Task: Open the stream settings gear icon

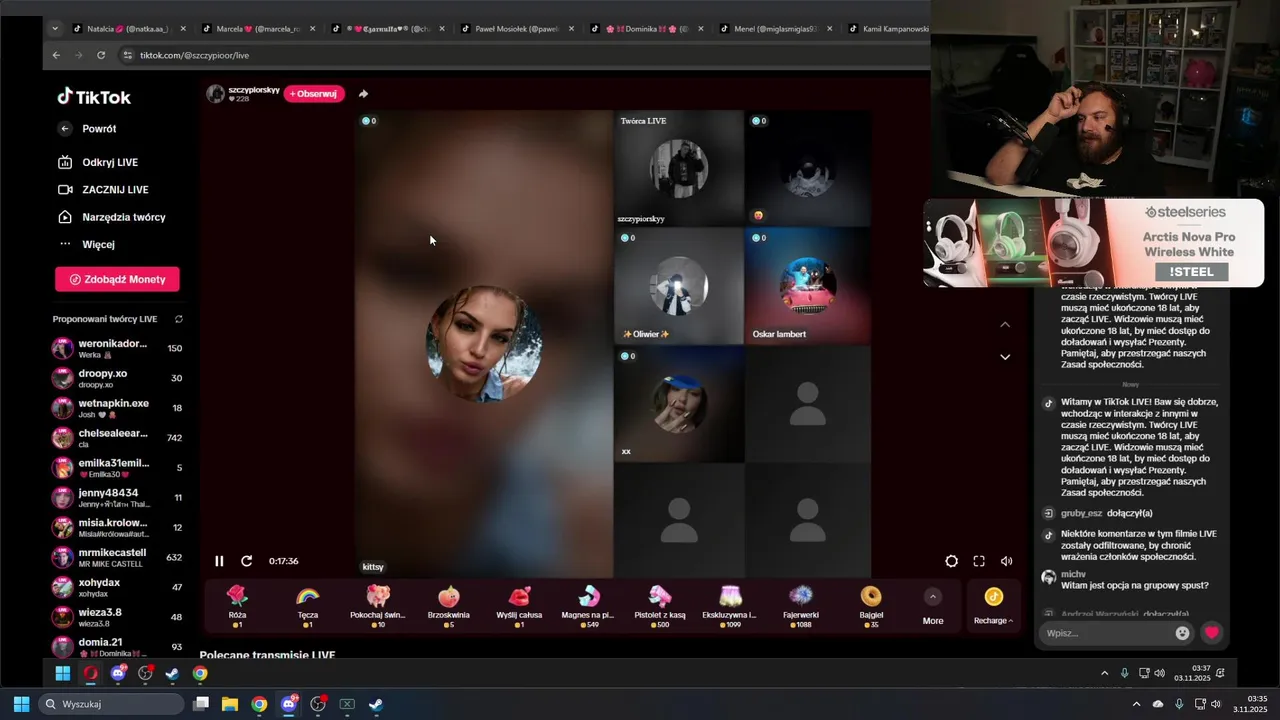Action: [x=951, y=562]
